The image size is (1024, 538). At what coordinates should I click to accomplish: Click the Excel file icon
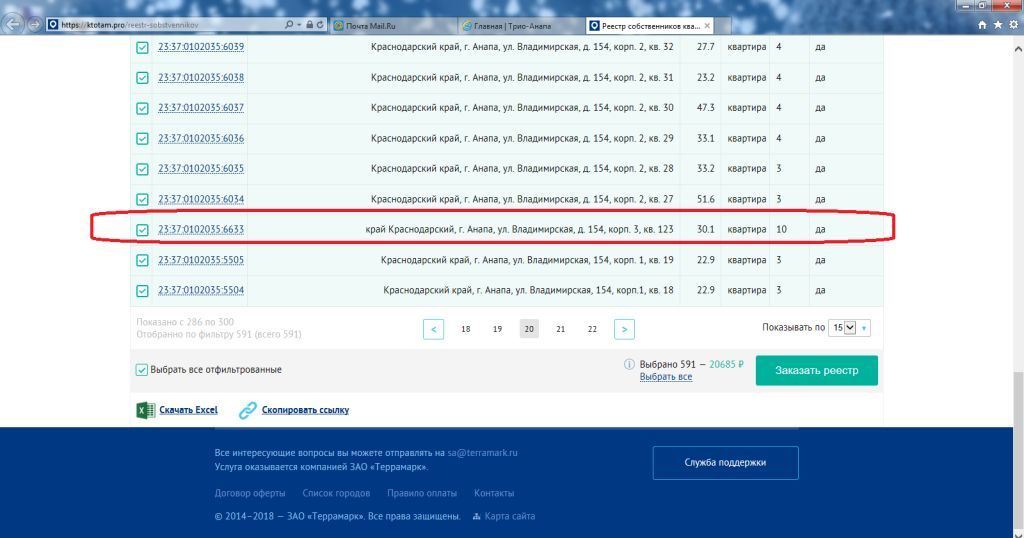tap(145, 410)
